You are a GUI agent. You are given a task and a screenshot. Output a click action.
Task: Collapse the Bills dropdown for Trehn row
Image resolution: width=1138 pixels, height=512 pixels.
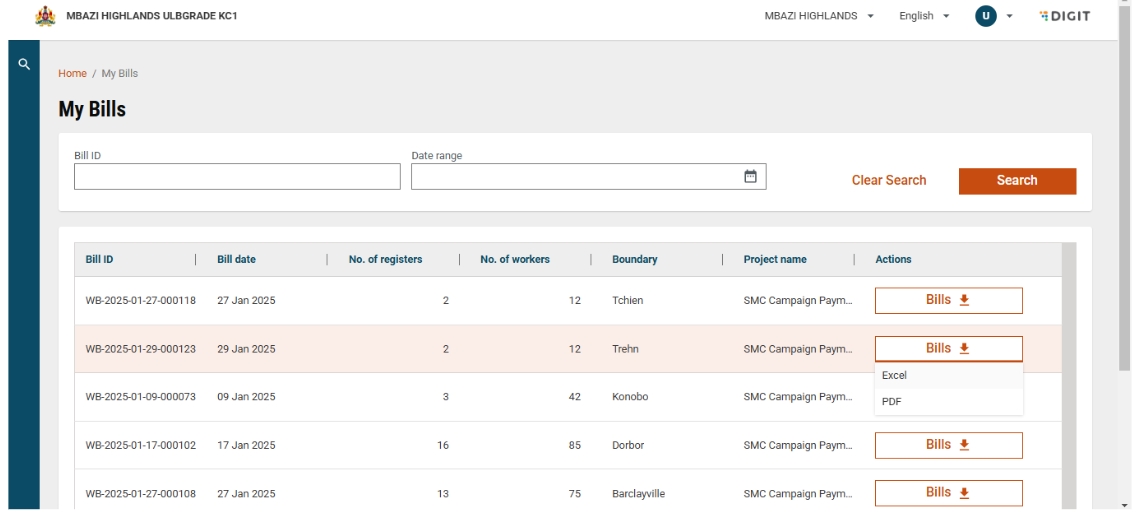(948, 348)
